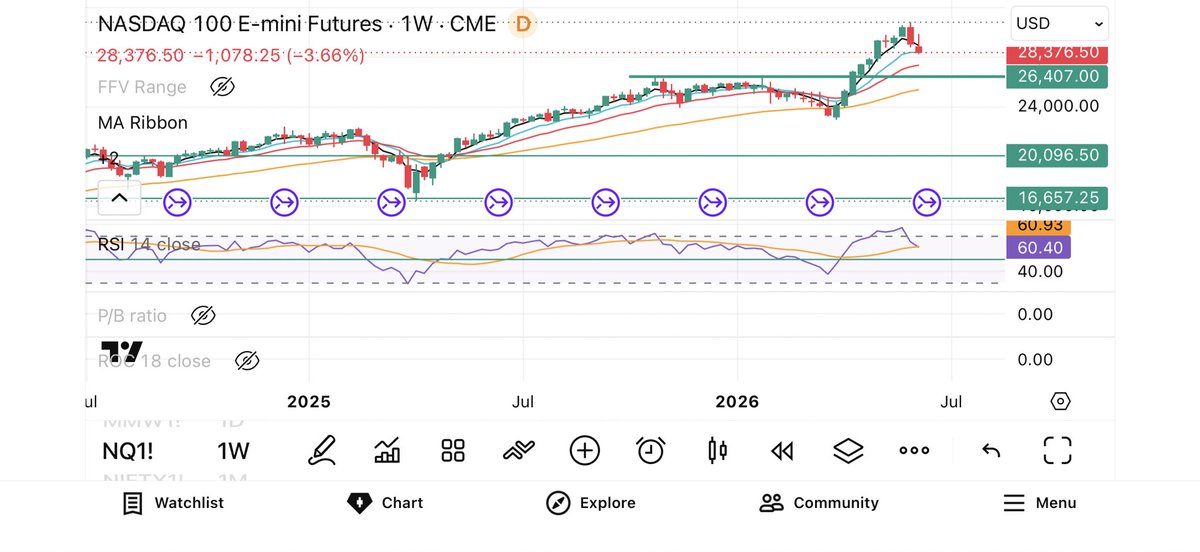Change chart type with the candlestick icon
Image resolution: width=1200 pixels, height=552 pixels.
[x=717, y=450]
